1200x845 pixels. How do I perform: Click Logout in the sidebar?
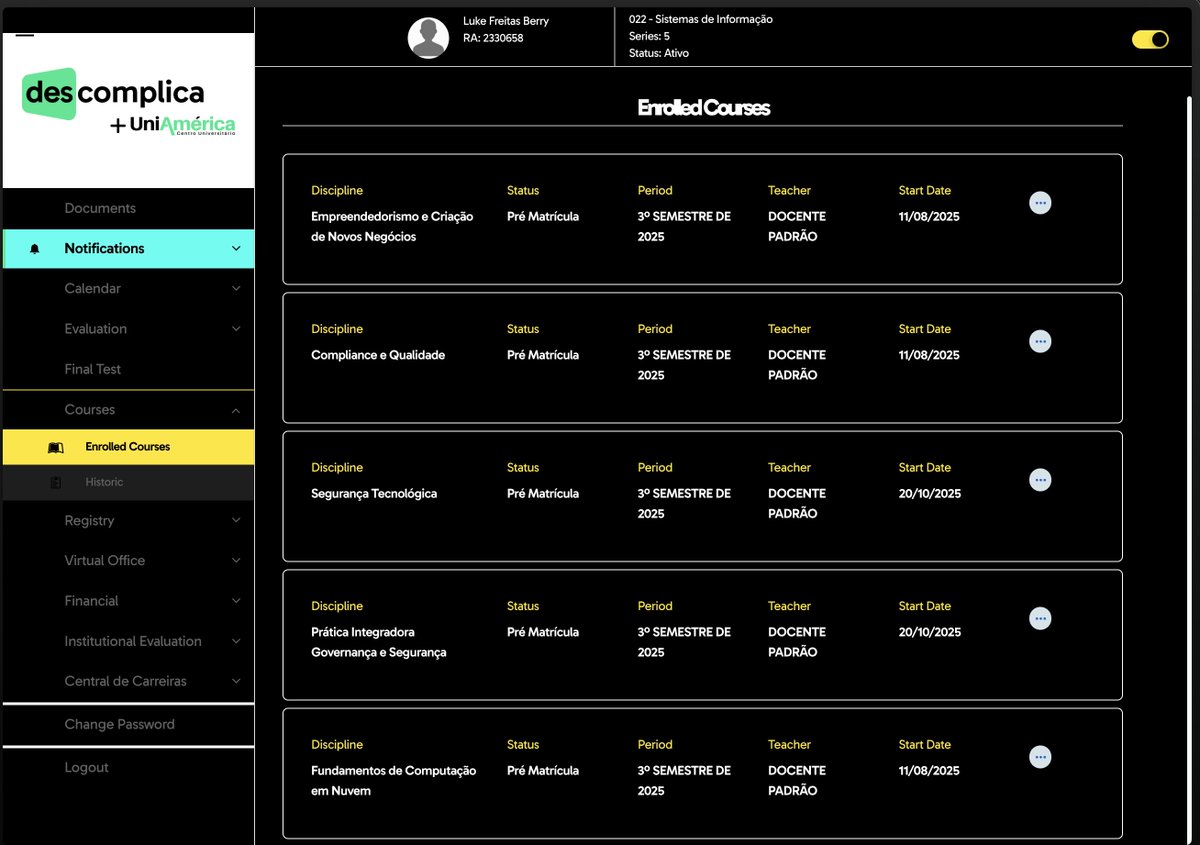coord(86,768)
